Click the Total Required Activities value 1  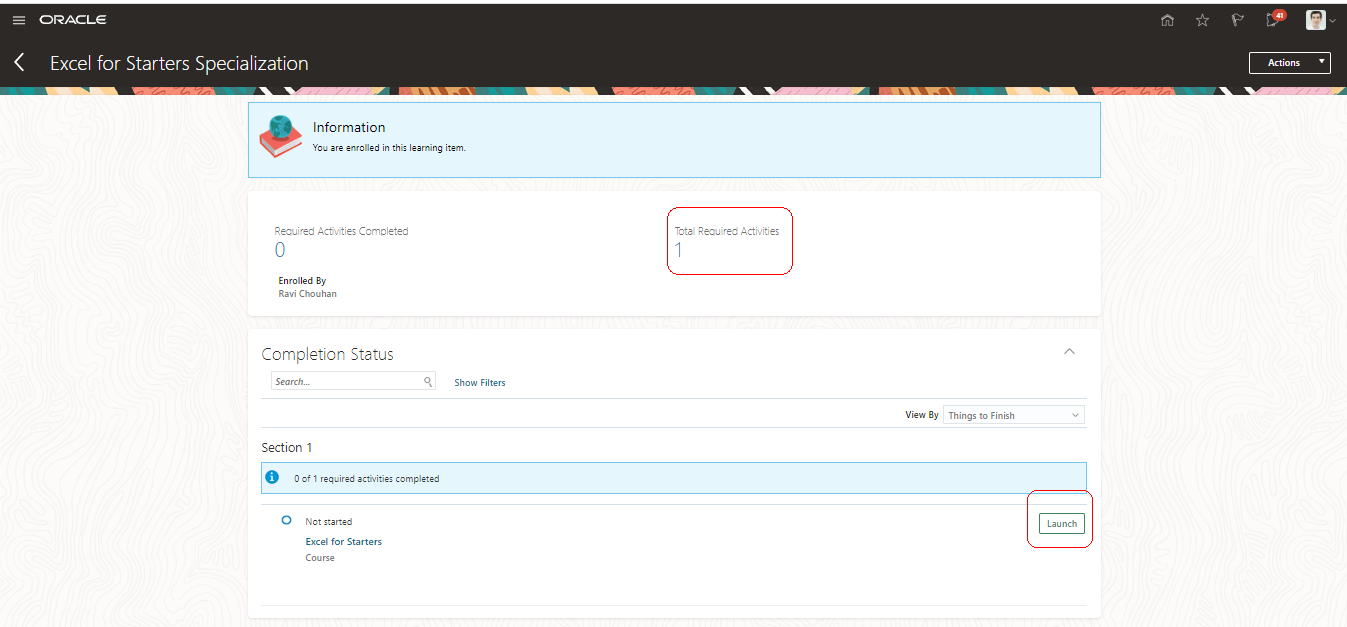click(678, 250)
